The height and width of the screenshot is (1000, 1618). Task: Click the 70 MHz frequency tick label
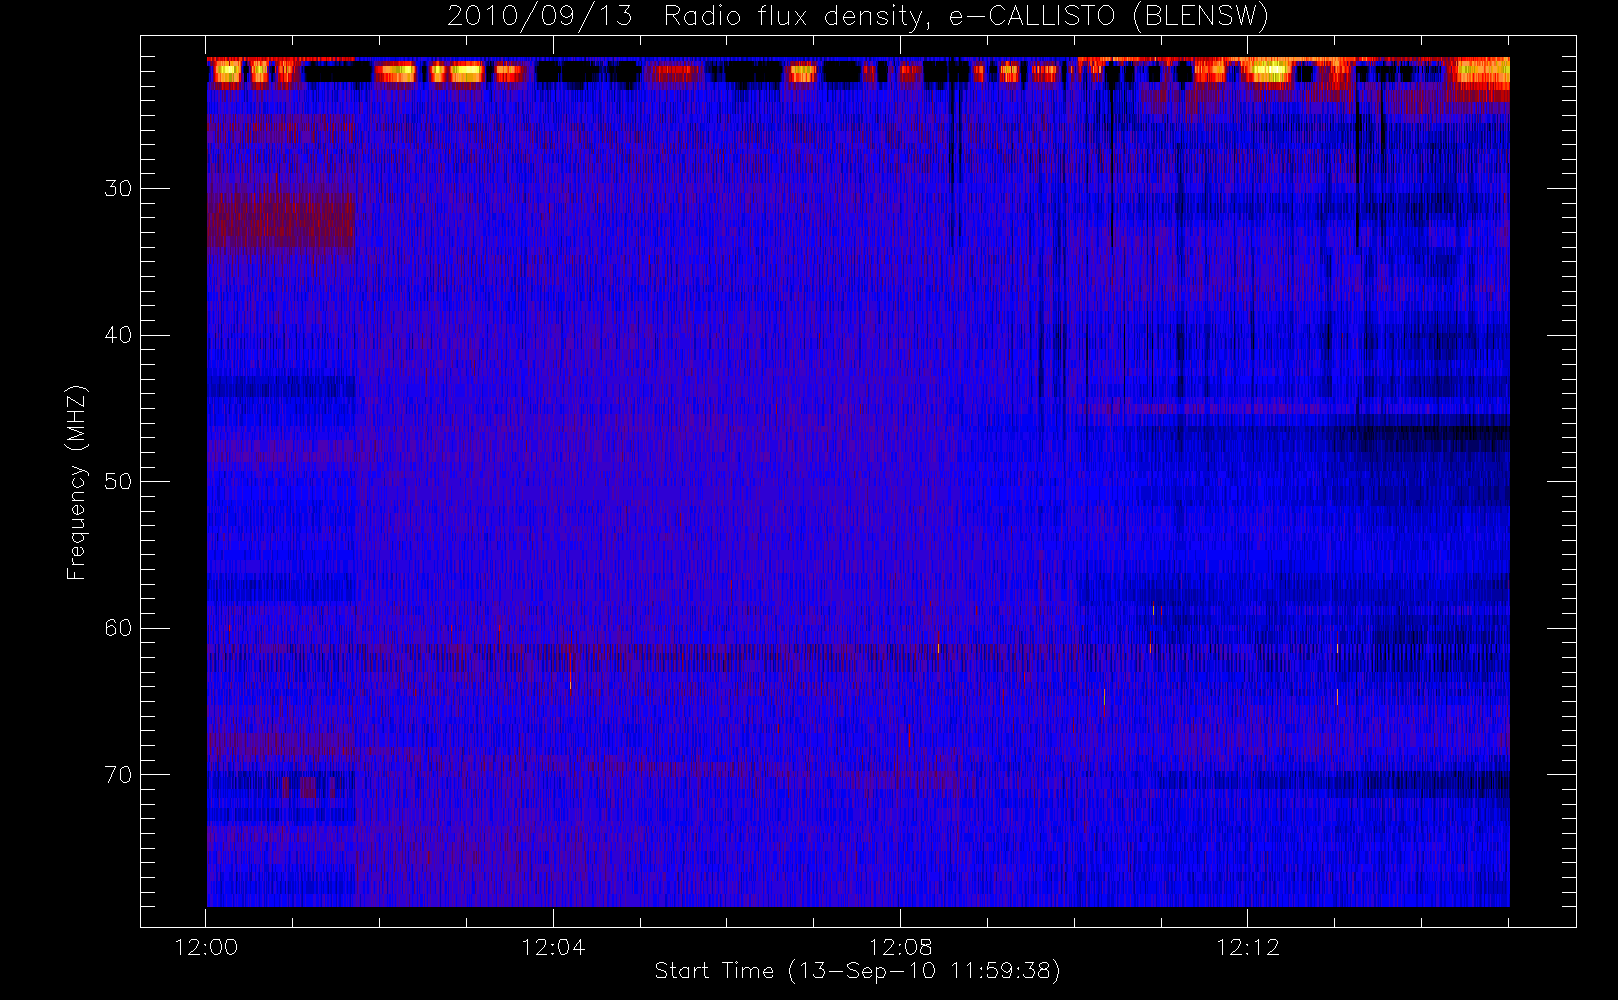118,775
